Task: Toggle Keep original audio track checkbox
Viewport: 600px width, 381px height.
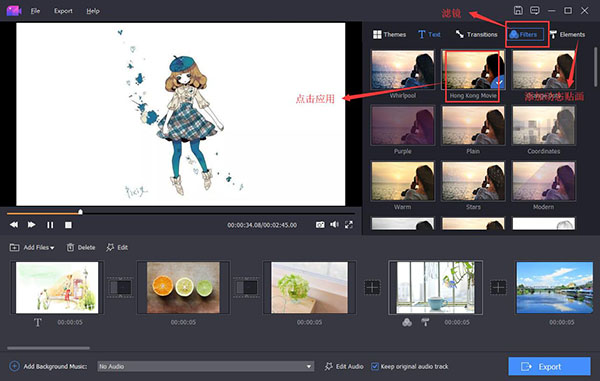Action: point(375,366)
